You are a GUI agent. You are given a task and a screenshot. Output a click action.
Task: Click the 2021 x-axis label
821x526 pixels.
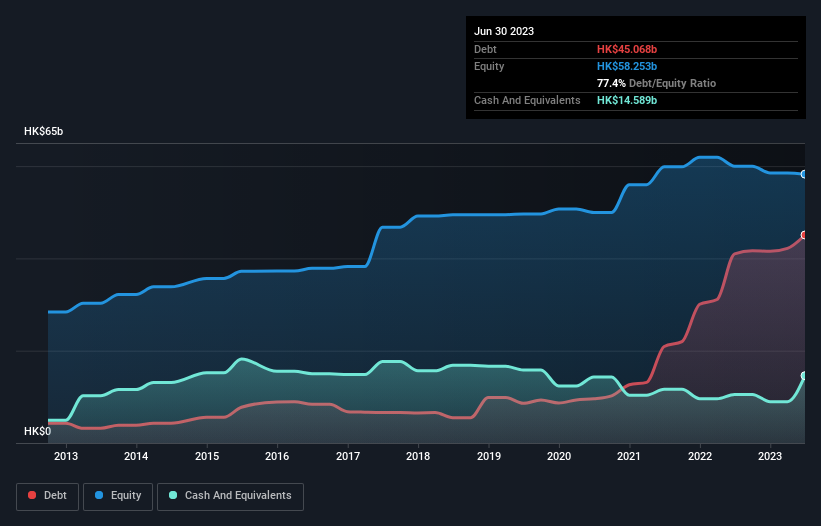point(629,456)
